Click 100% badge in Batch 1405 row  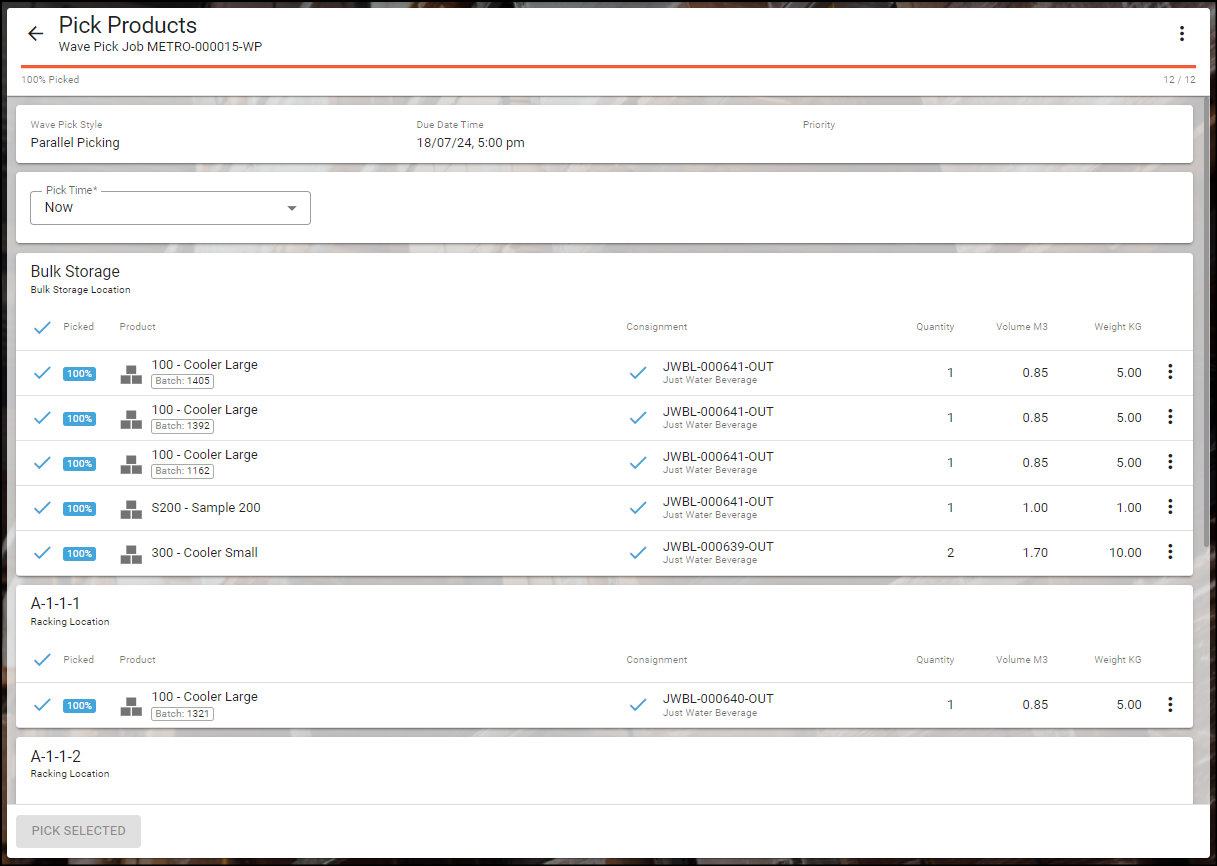click(x=79, y=374)
